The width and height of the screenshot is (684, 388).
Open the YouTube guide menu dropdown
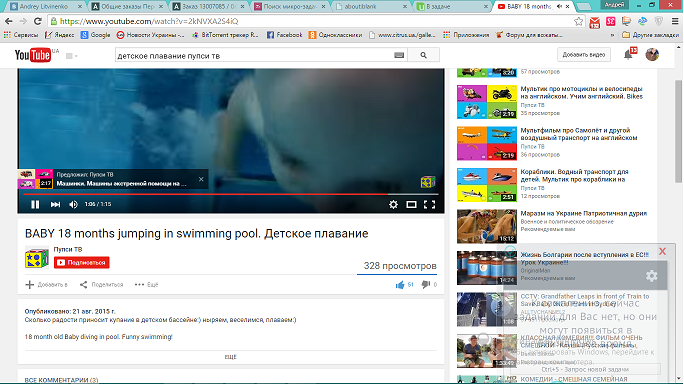72,56
